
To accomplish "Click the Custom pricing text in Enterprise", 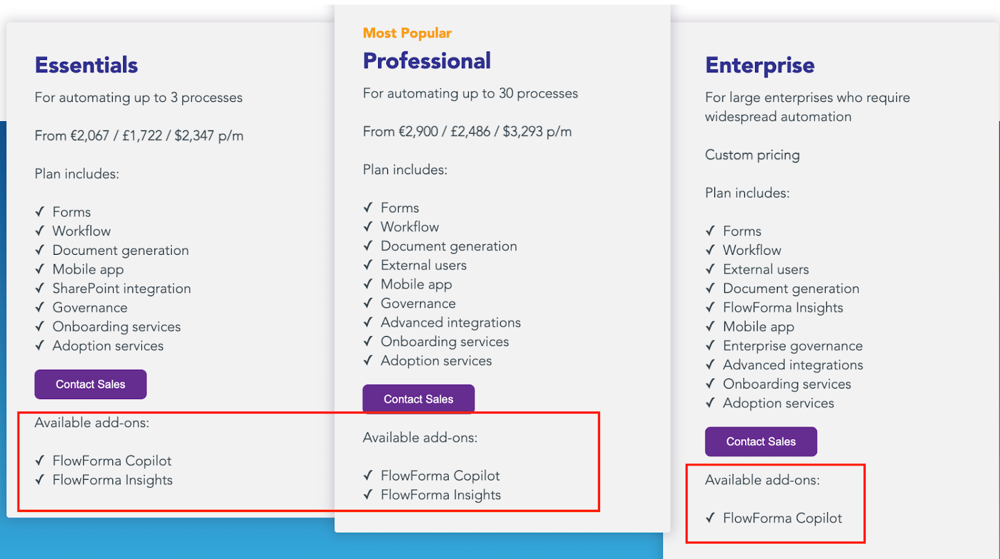I will (x=752, y=155).
